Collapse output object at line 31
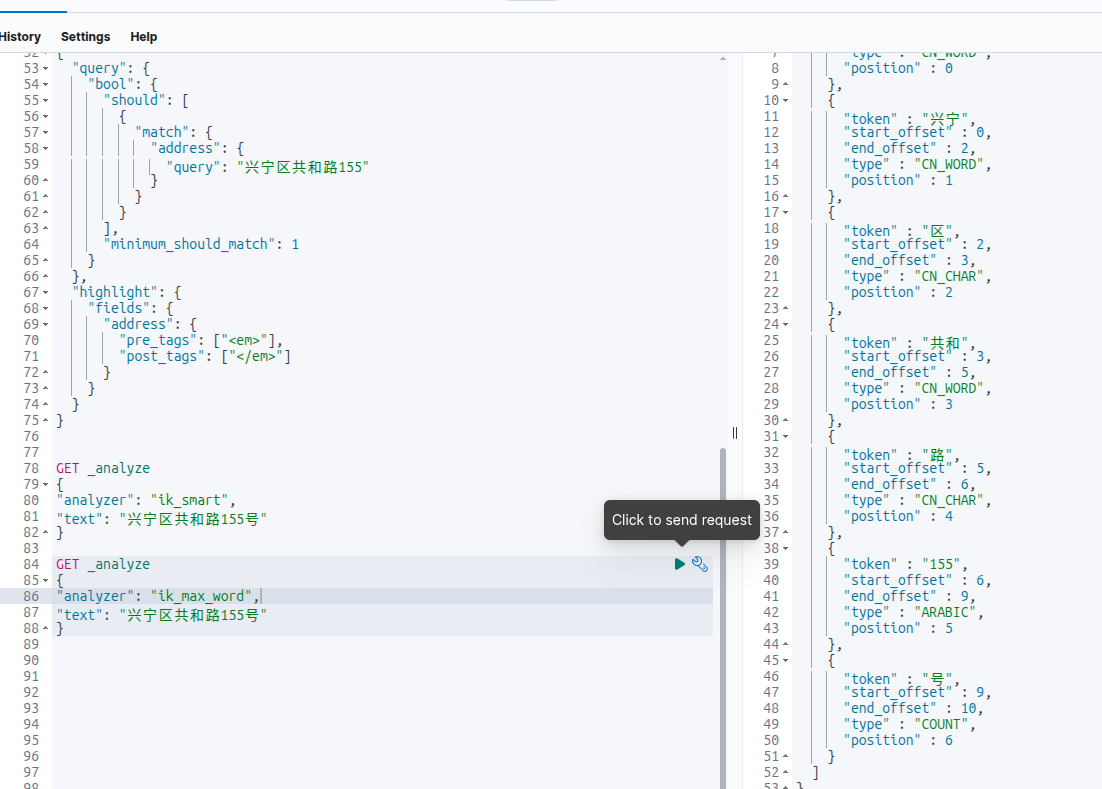Image resolution: width=1102 pixels, height=789 pixels. click(x=786, y=437)
